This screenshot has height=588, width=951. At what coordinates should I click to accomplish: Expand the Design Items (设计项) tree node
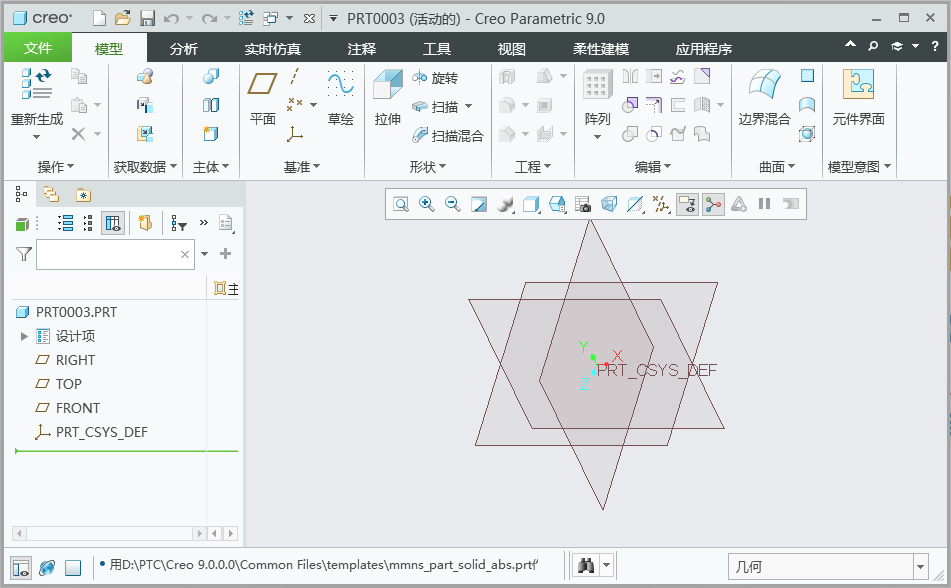24,336
